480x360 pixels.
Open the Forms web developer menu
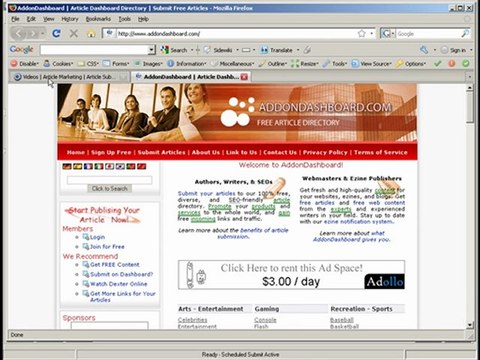pyautogui.click(x=116, y=63)
